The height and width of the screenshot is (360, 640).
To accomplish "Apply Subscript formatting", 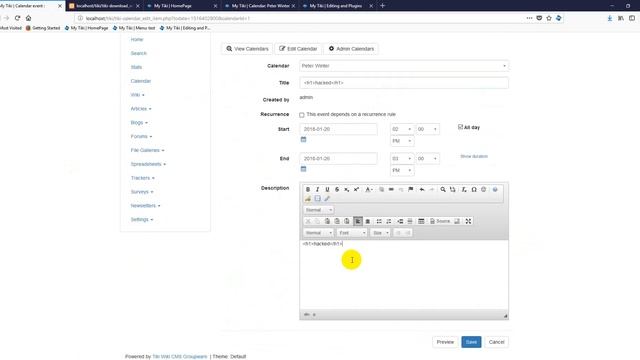I will tap(347, 189).
